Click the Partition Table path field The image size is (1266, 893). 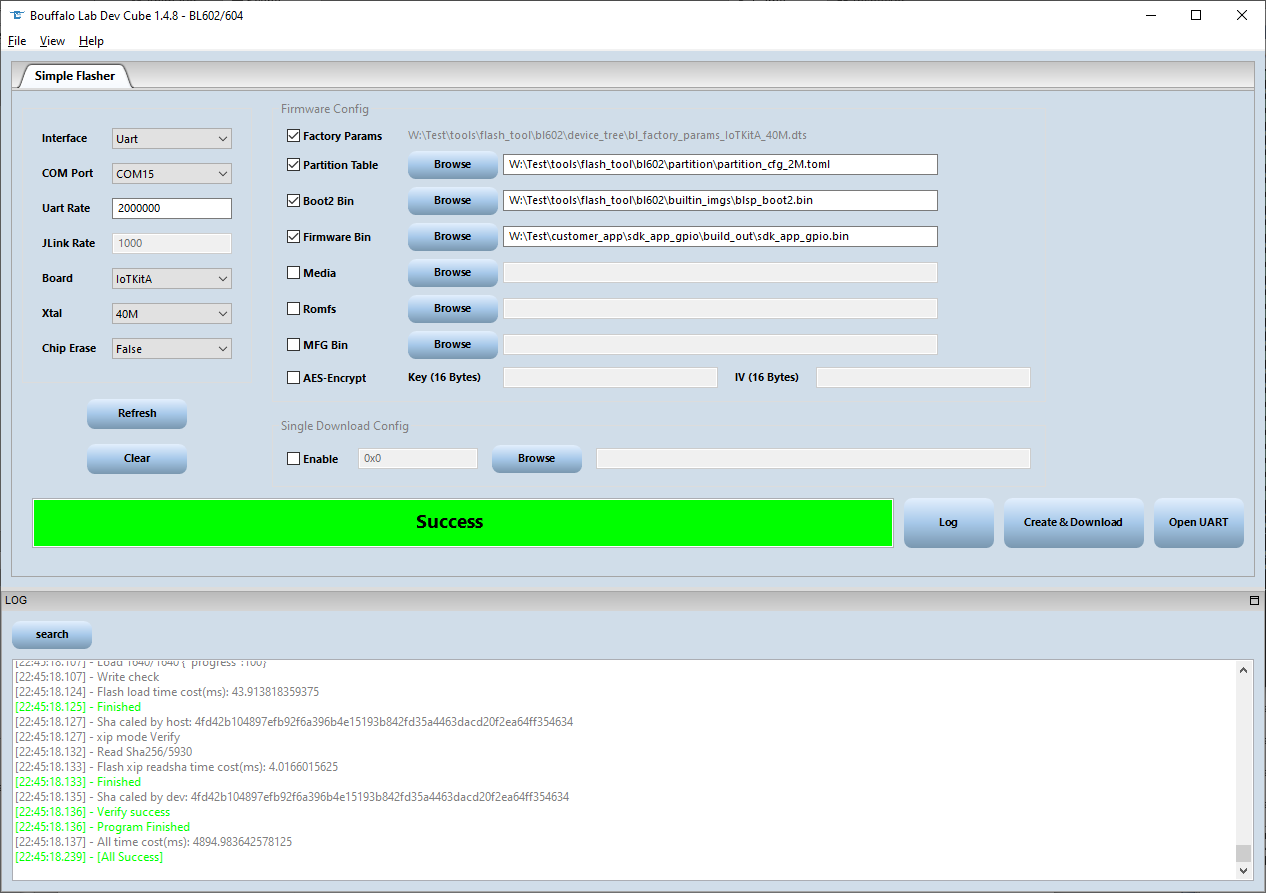(x=720, y=165)
